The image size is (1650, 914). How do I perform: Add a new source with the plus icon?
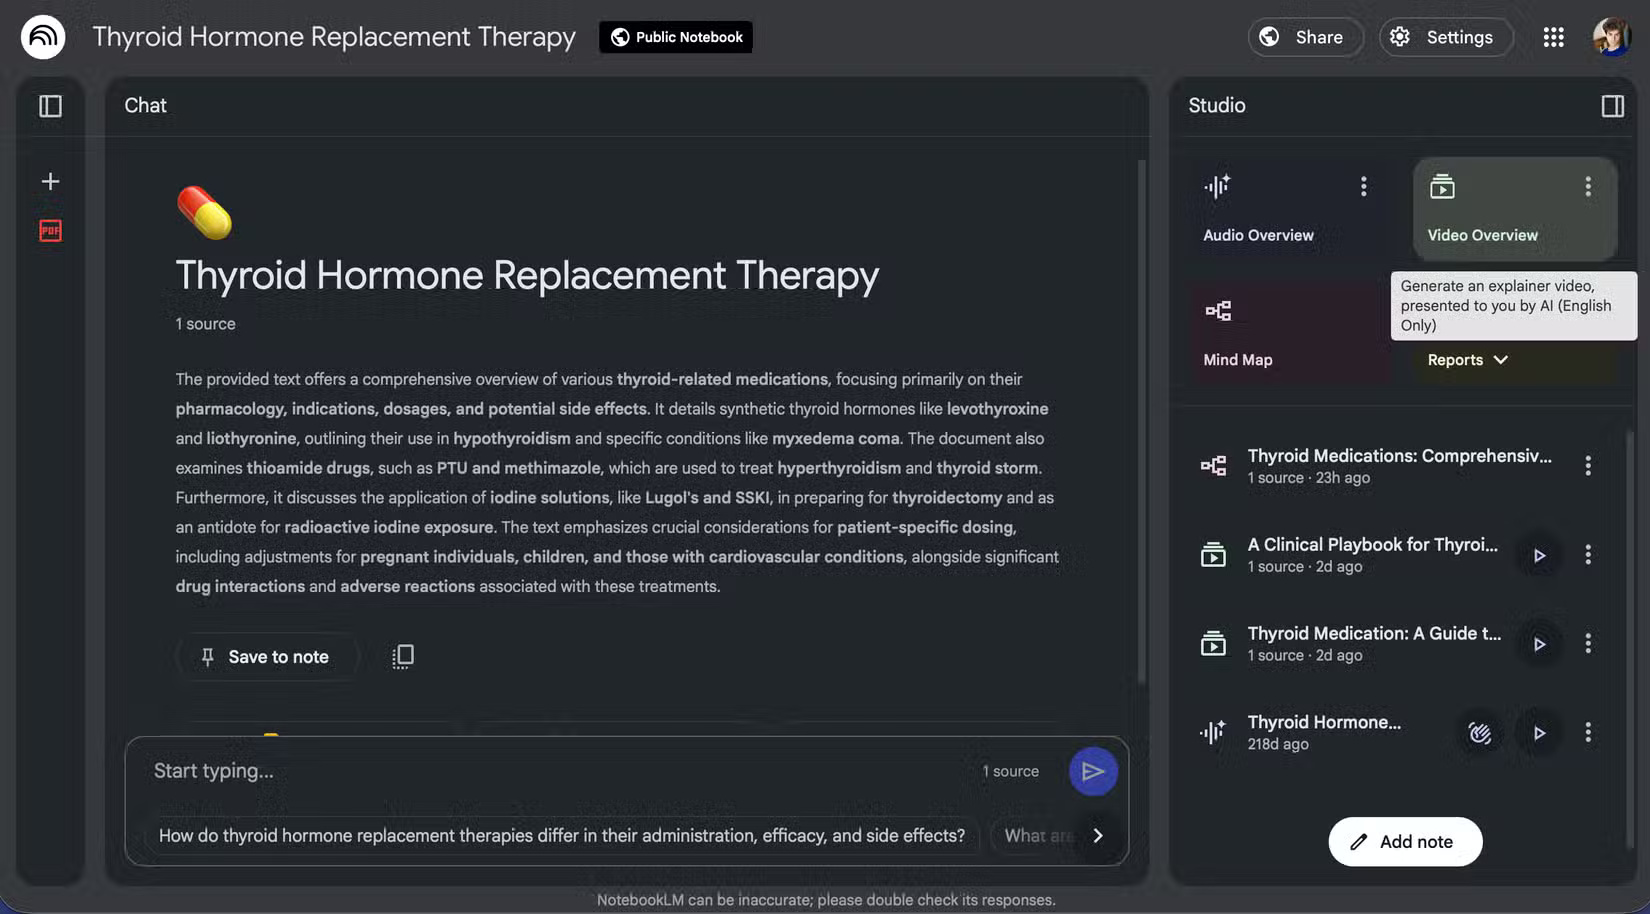pyautogui.click(x=49, y=181)
